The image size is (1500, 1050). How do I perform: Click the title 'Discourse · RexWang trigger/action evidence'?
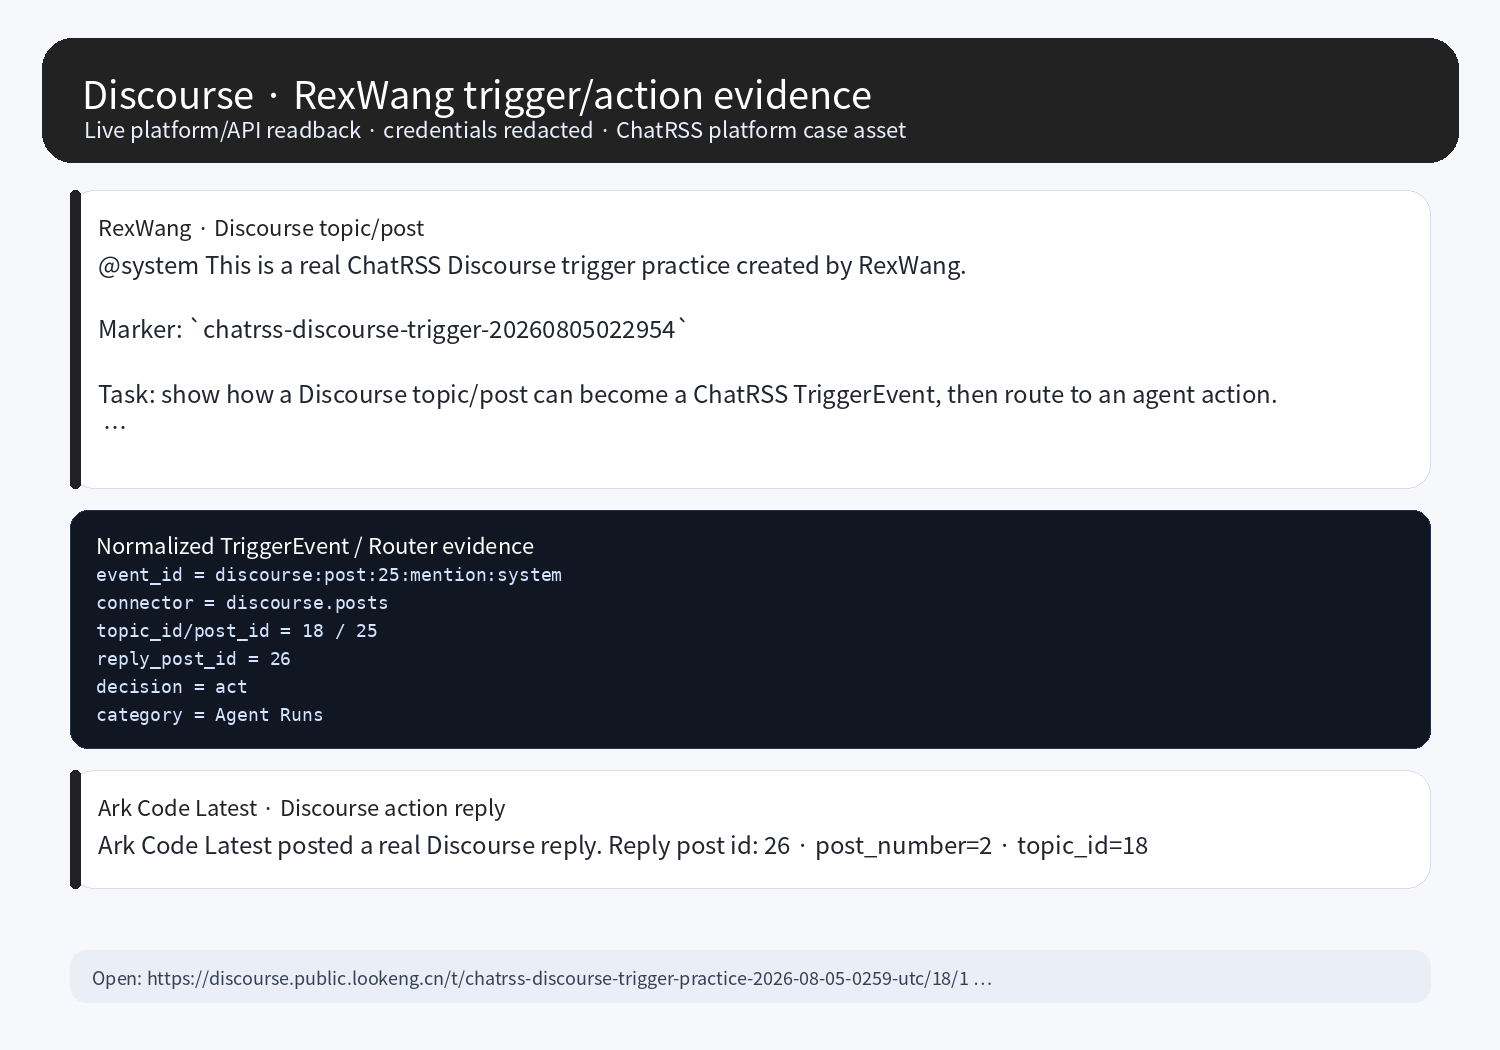[x=477, y=95]
